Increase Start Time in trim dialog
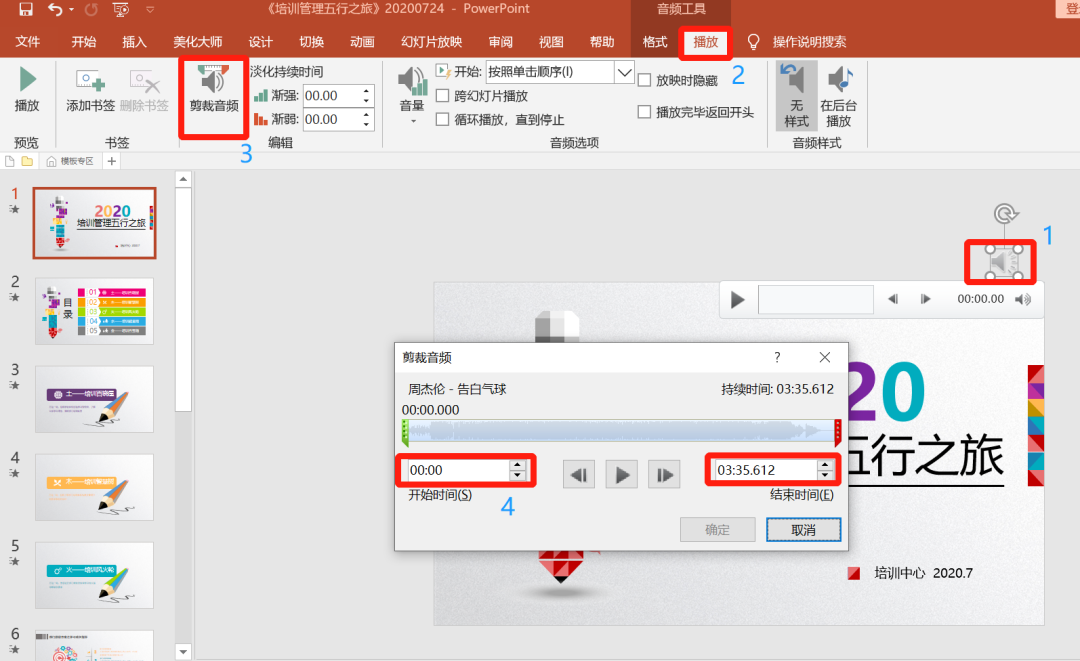 (x=517, y=465)
